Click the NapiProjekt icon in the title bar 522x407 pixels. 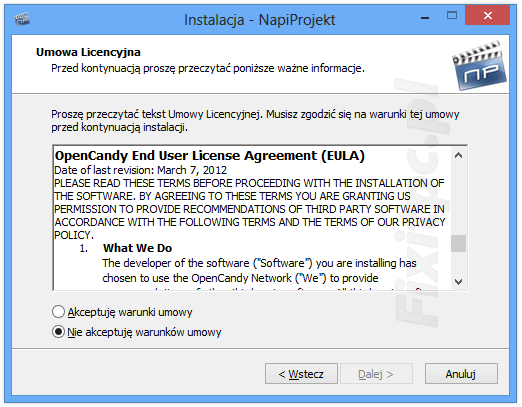click(x=22, y=19)
